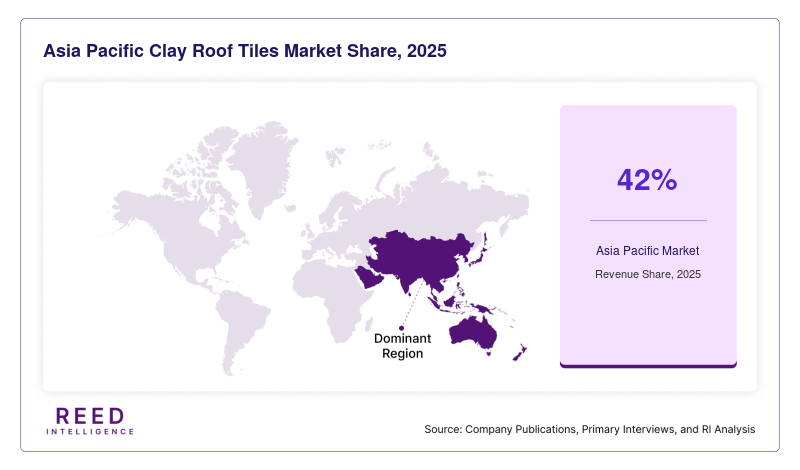The image size is (800, 470).
Task: Click the dot marker above 'Dominant Region'
Action: pyautogui.click(x=402, y=328)
